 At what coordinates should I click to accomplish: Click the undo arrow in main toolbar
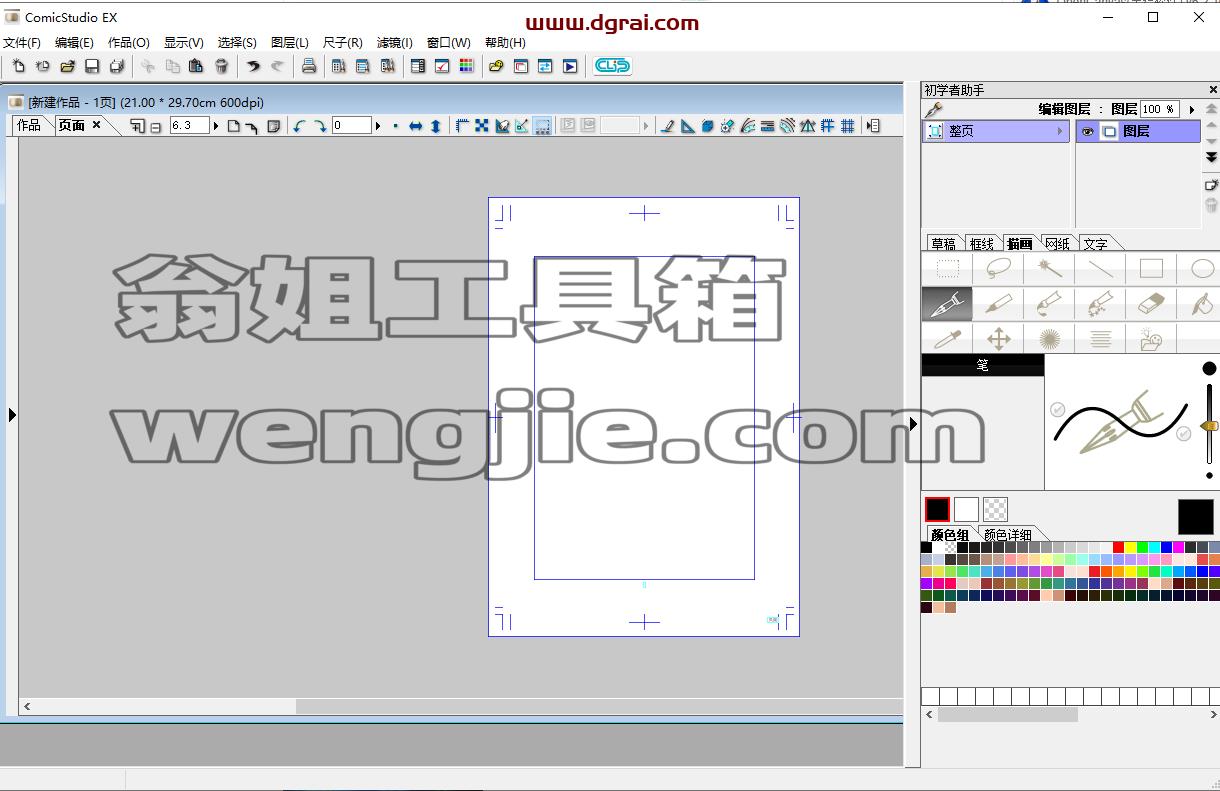click(253, 66)
